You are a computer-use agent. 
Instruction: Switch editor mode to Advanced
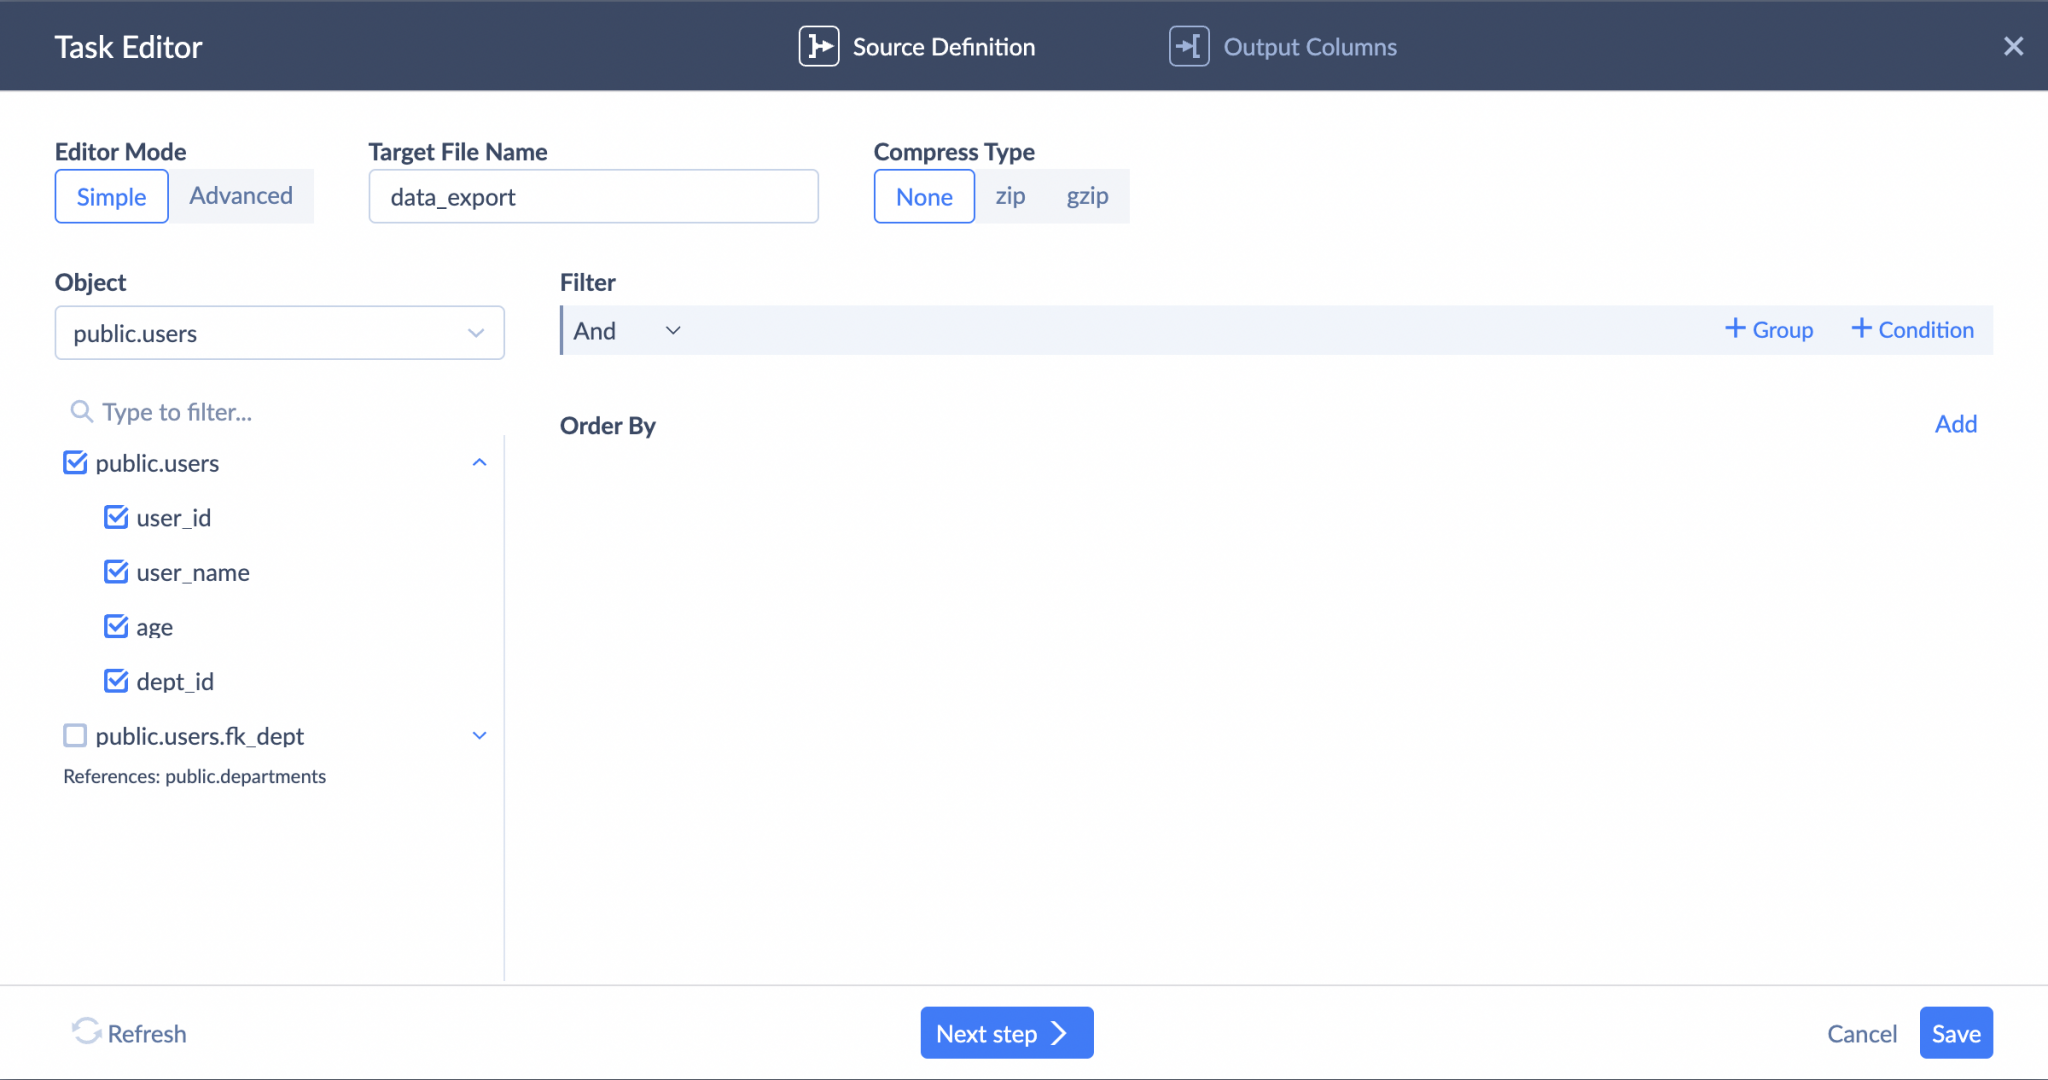241,196
